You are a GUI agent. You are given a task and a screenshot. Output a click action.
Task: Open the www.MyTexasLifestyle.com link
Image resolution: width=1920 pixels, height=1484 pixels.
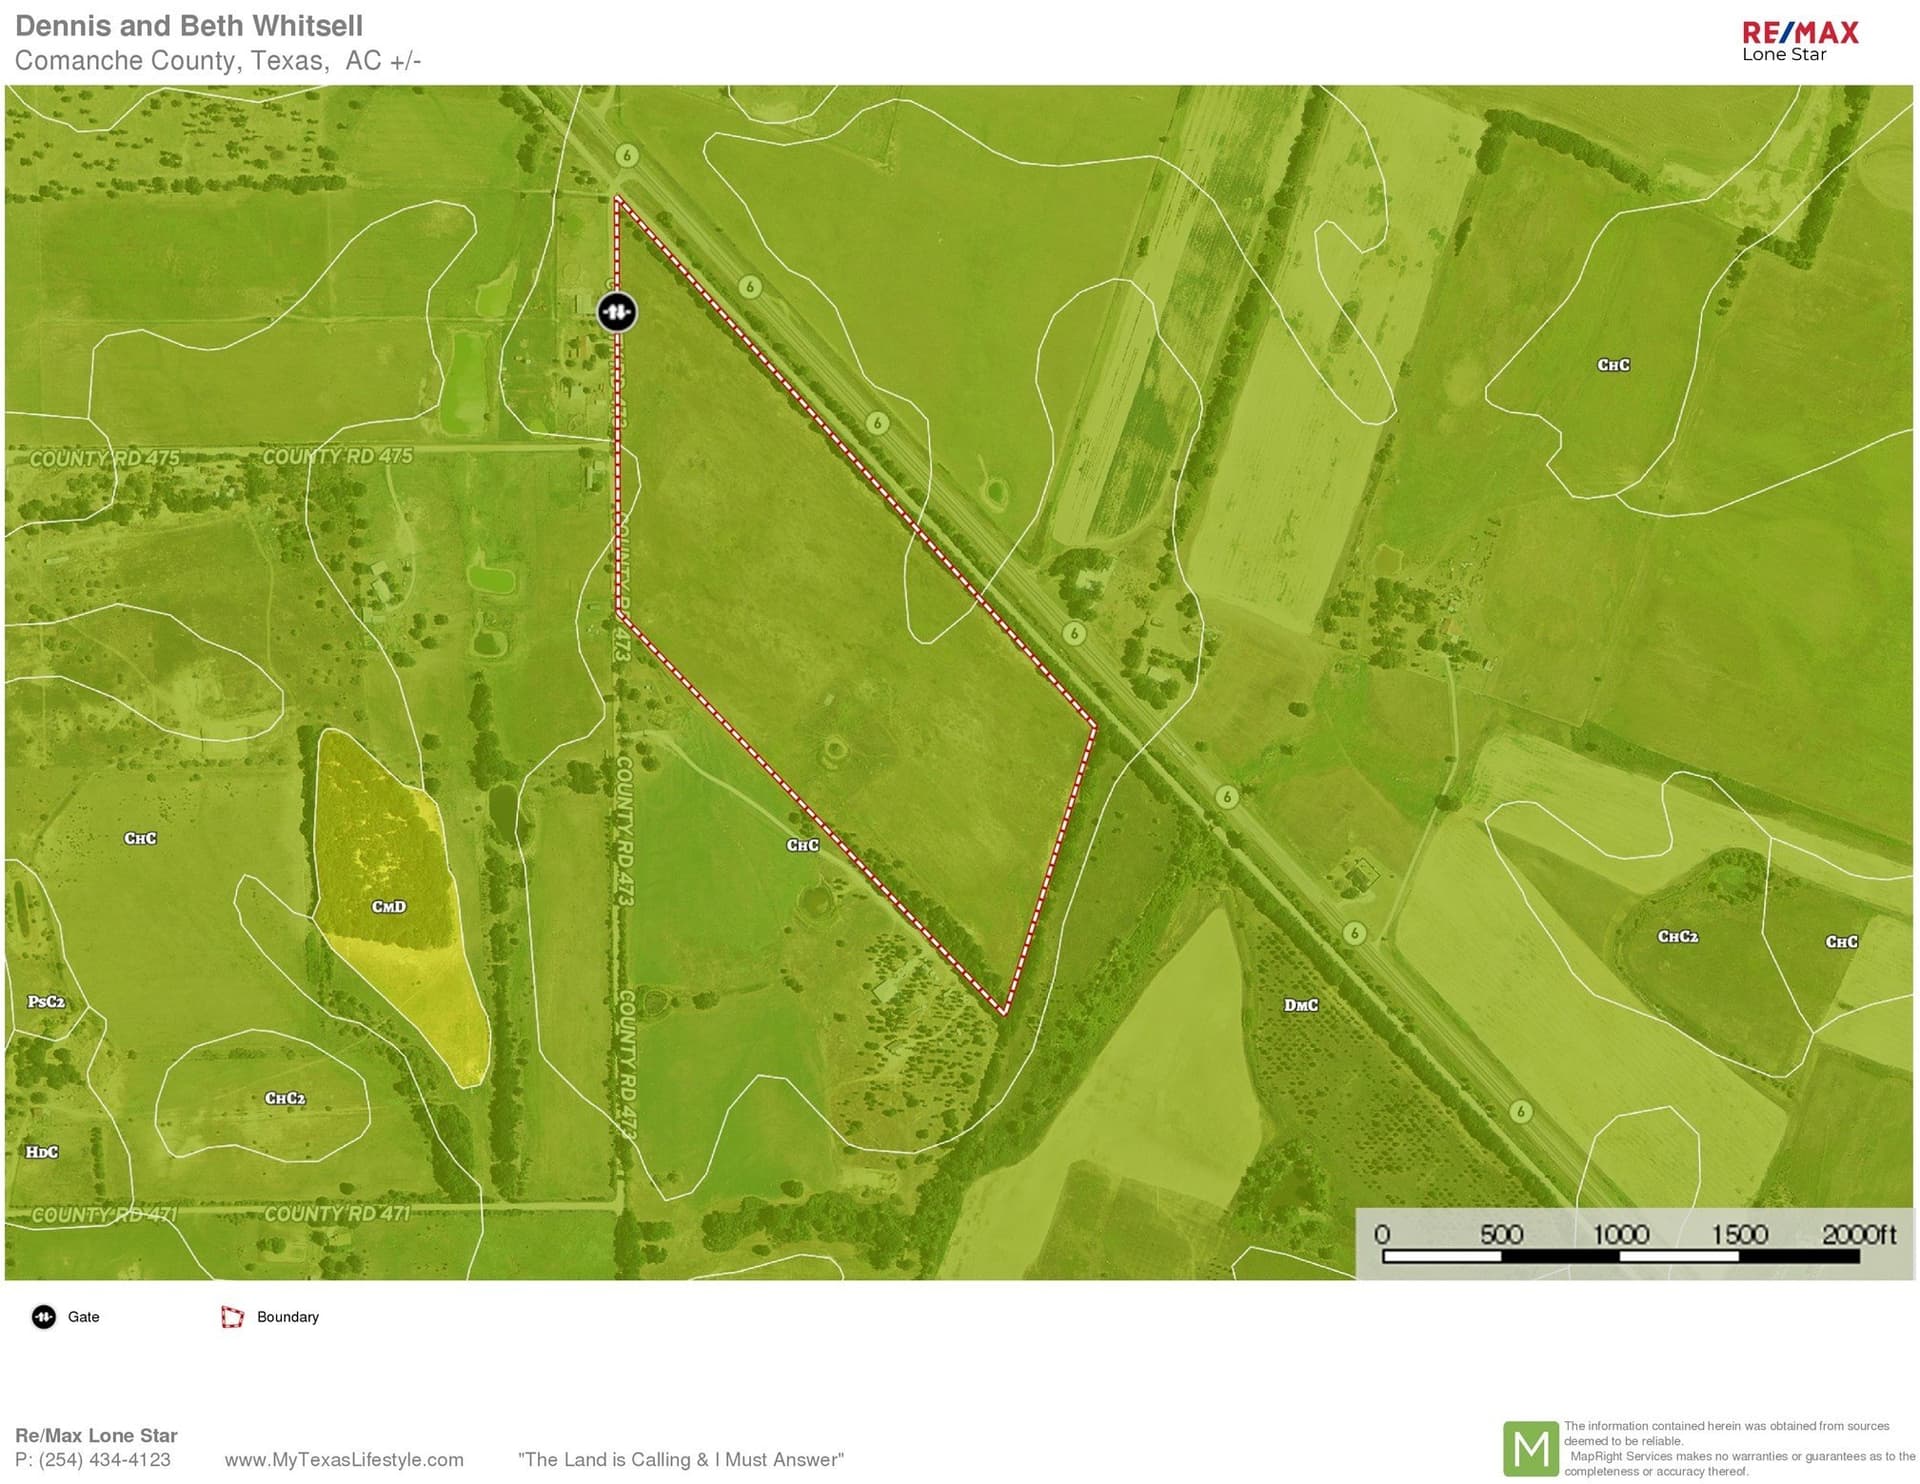tap(344, 1460)
